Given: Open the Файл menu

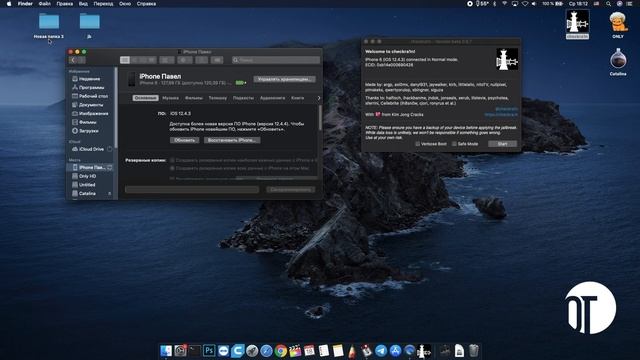Looking at the screenshot, I should tap(44, 4).
